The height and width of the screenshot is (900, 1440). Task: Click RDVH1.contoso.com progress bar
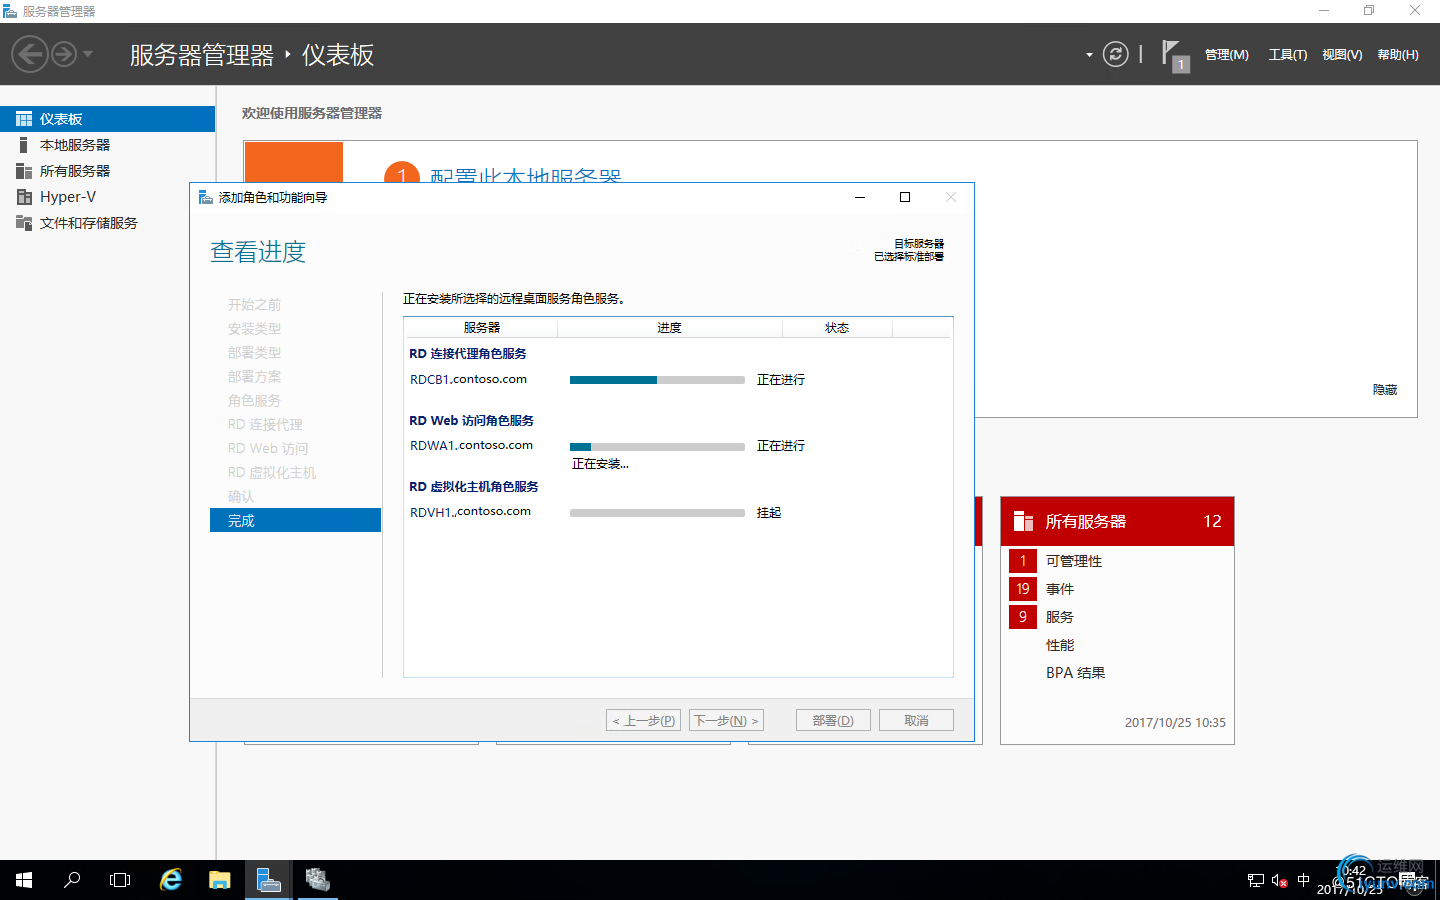coord(657,512)
